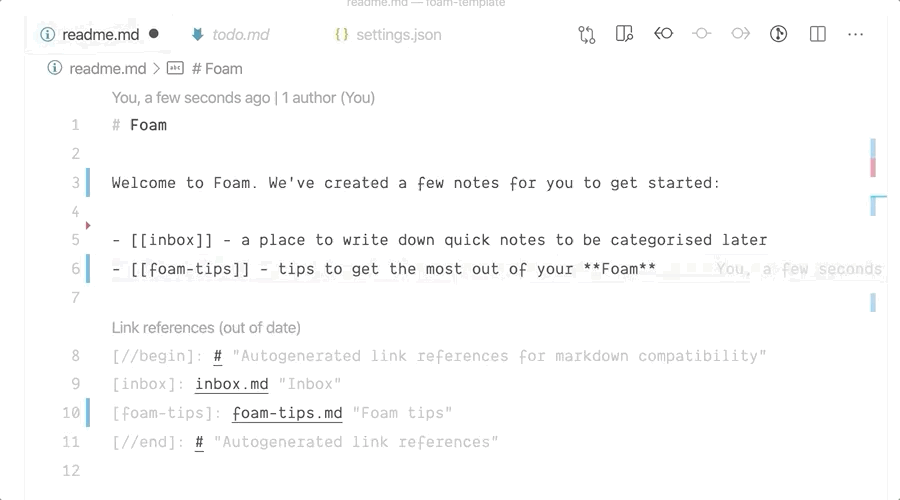Click the readme.md breadcrumb item
This screenshot has width=900, height=500.
107,69
